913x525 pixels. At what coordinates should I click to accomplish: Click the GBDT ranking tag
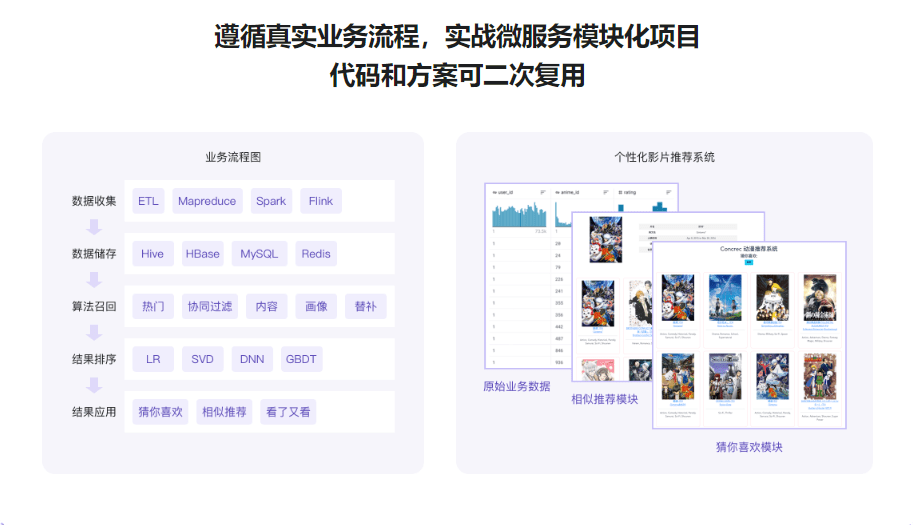click(301, 359)
